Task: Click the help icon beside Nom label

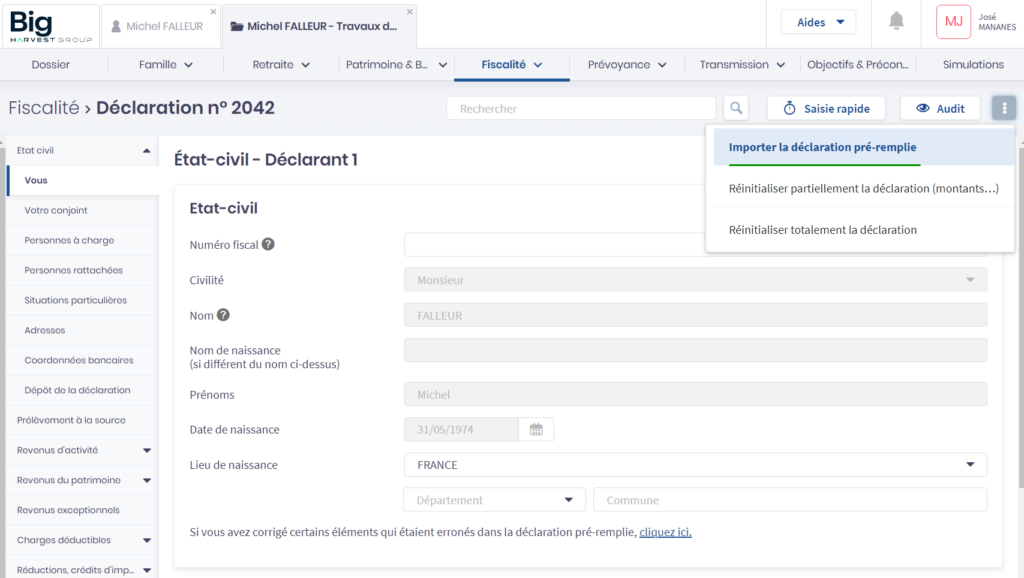Action: coord(223,315)
